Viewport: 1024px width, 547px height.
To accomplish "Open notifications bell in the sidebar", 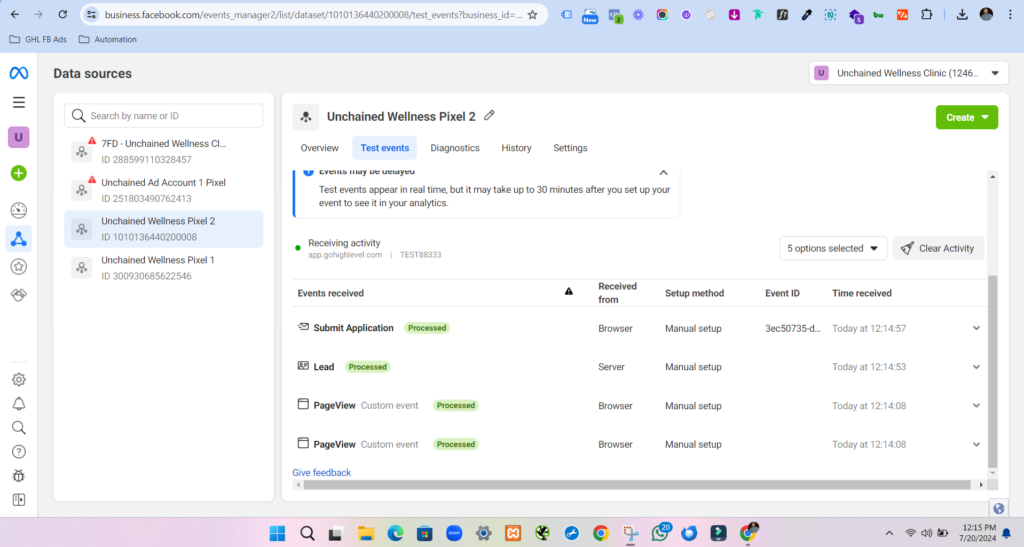I will 18,403.
